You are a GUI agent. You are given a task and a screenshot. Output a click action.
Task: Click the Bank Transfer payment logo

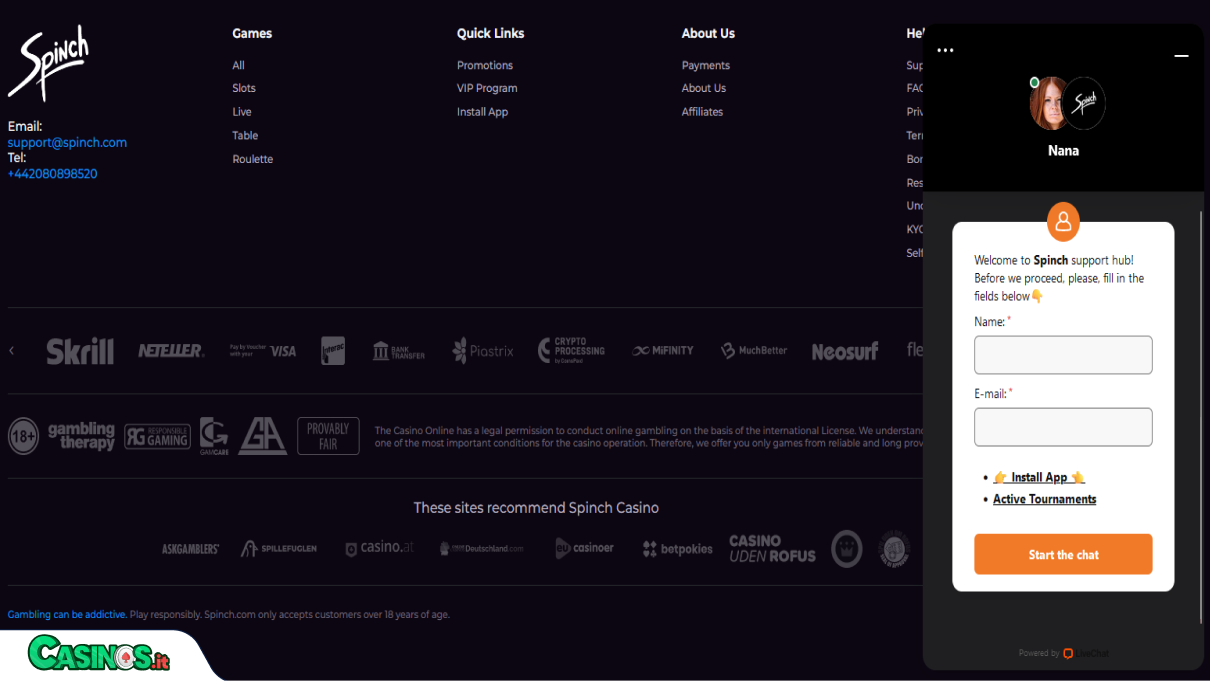click(x=398, y=351)
